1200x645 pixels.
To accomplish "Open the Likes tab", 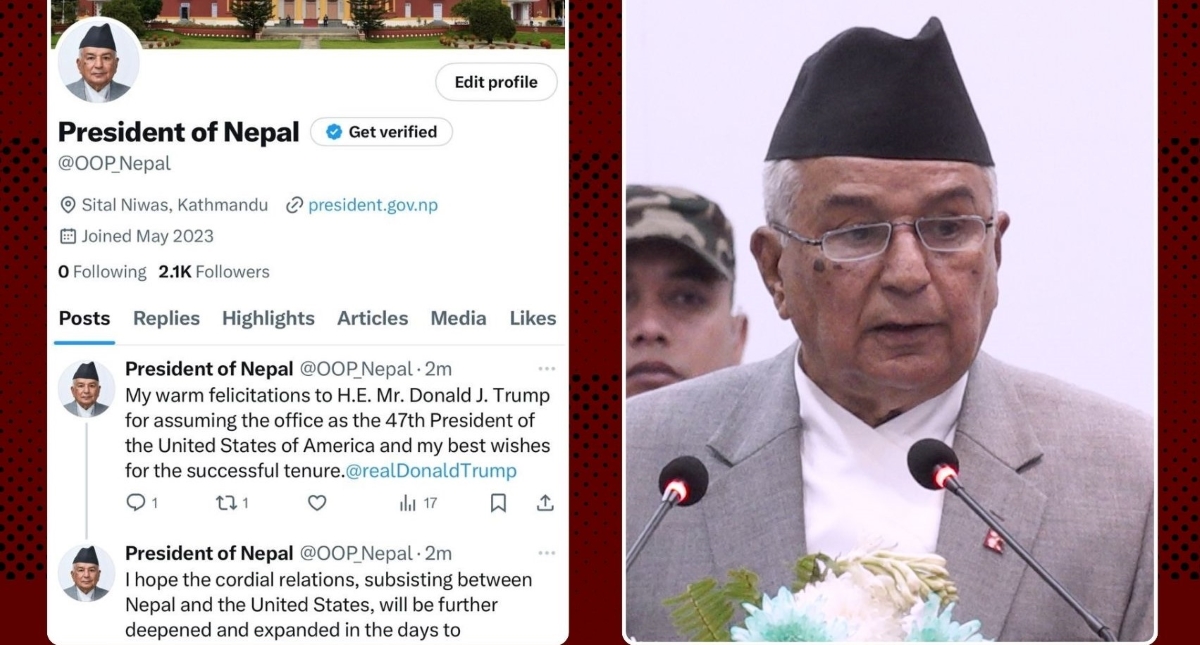I will click(532, 318).
